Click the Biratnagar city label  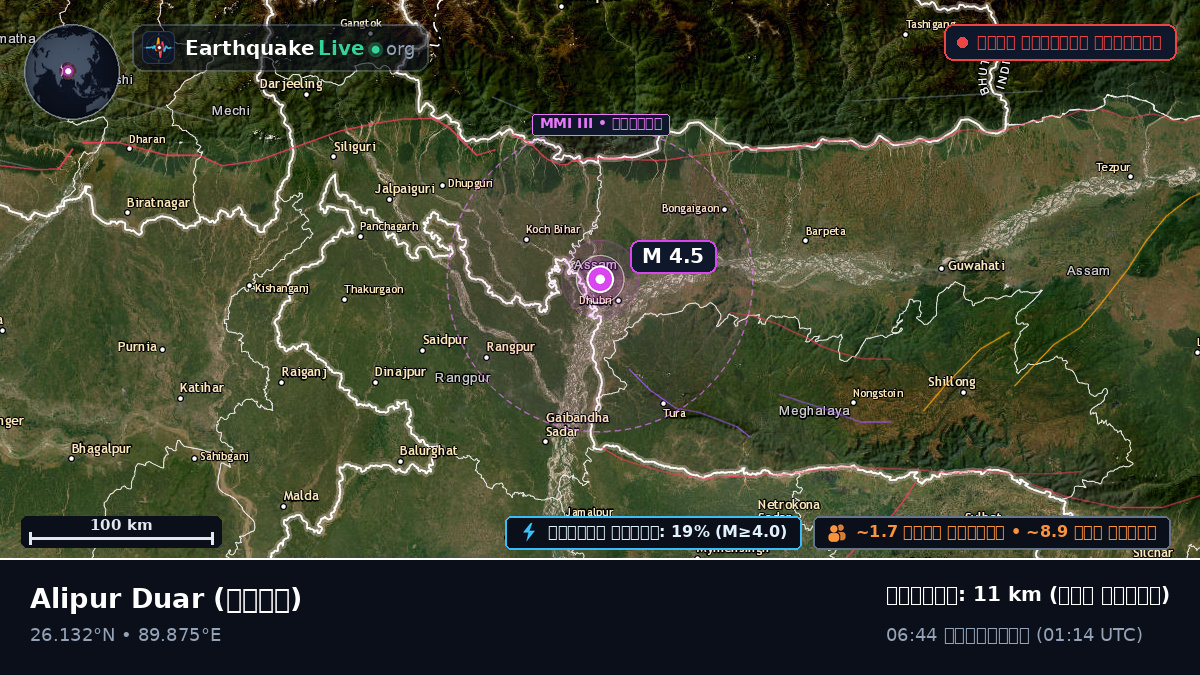pyautogui.click(x=158, y=203)
